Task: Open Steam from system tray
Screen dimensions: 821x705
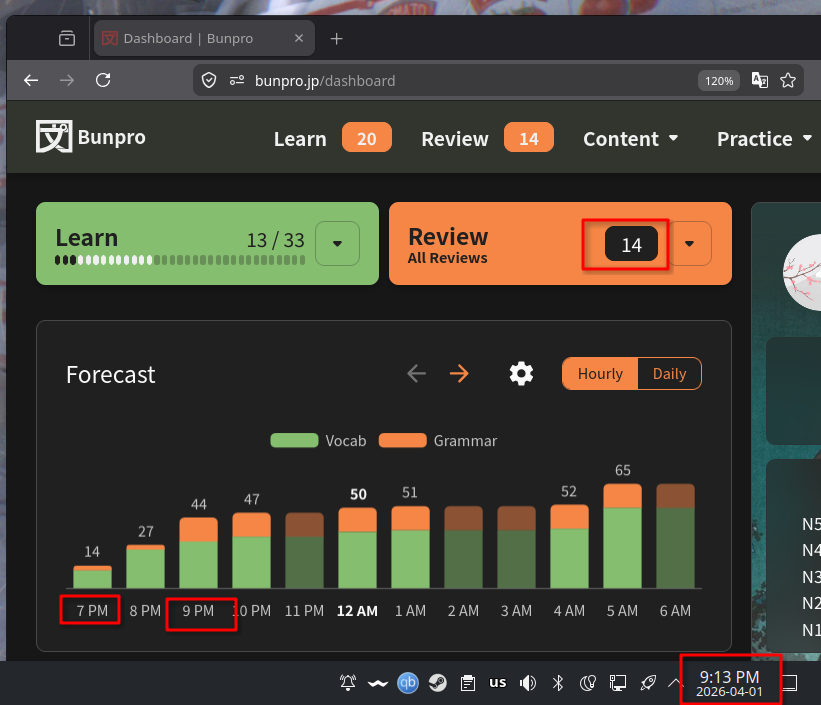Action: tap(438, 683)
